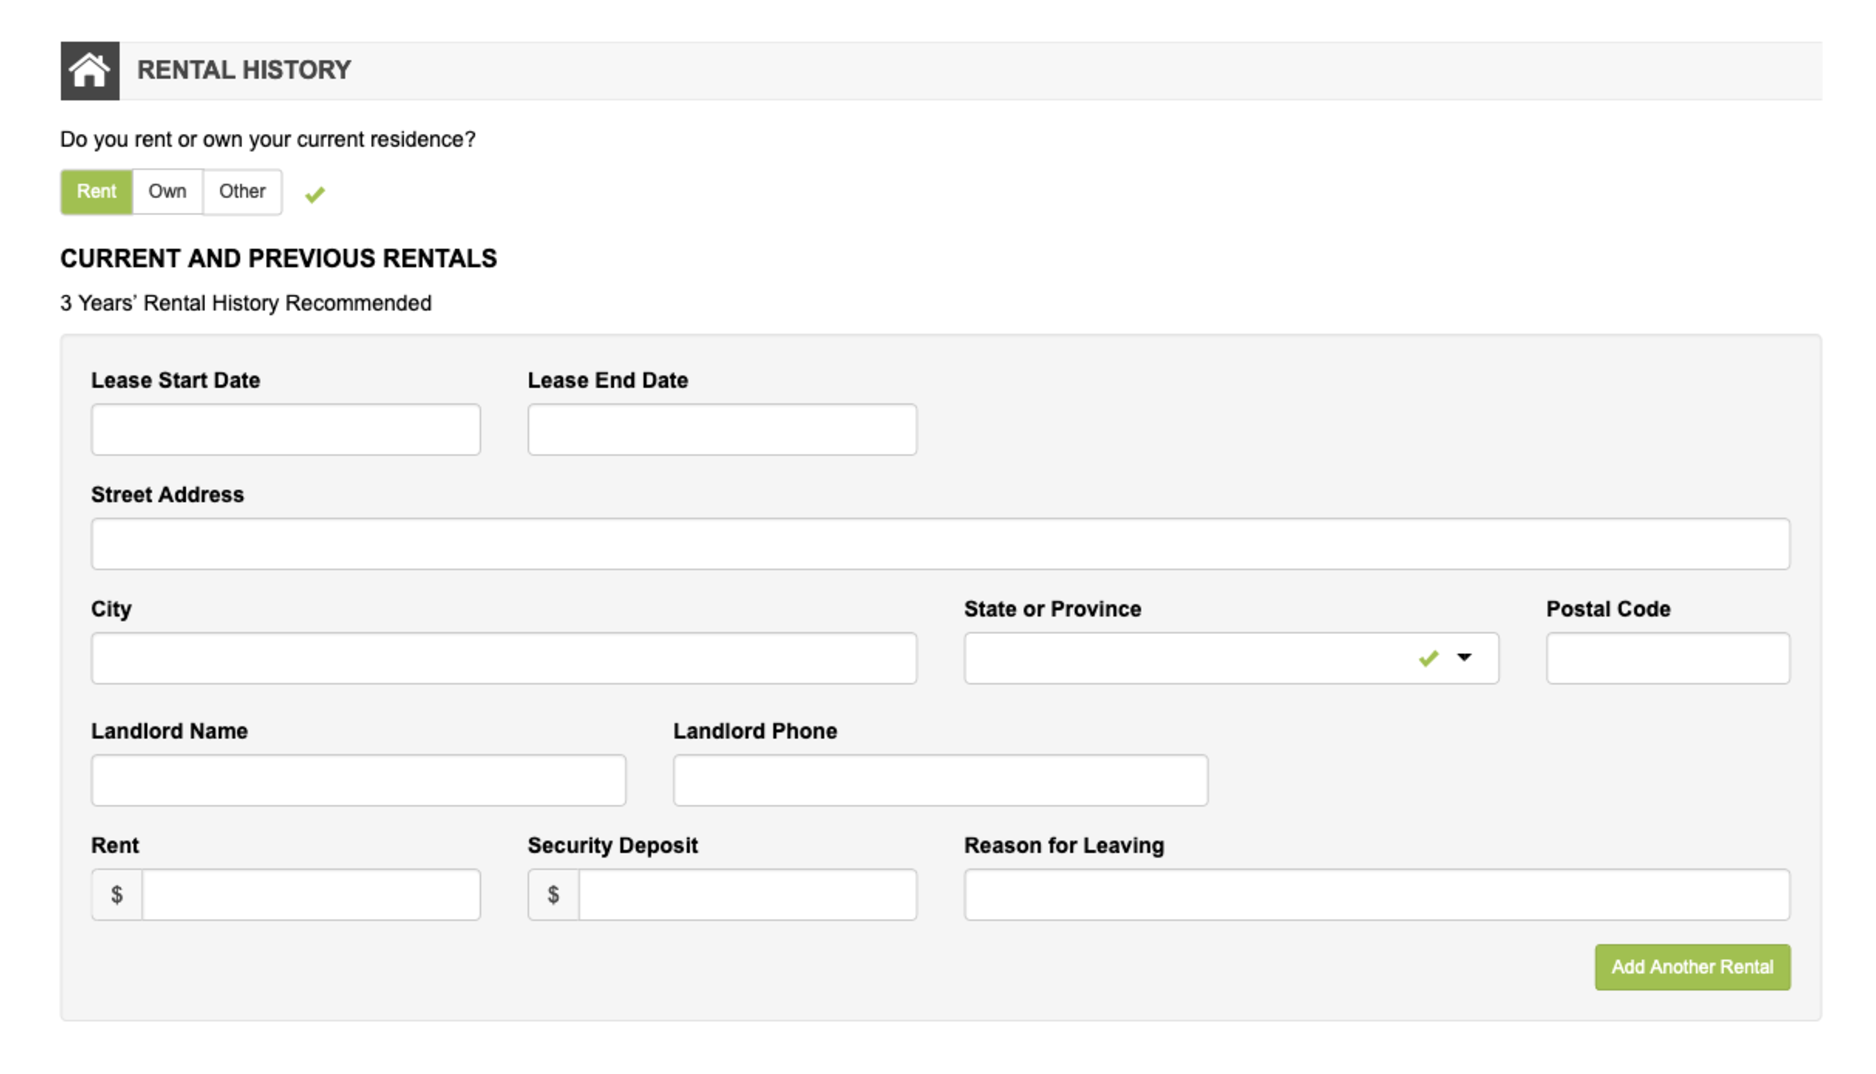Click the green checkmark in State or Province

[x=1428, y=658]
